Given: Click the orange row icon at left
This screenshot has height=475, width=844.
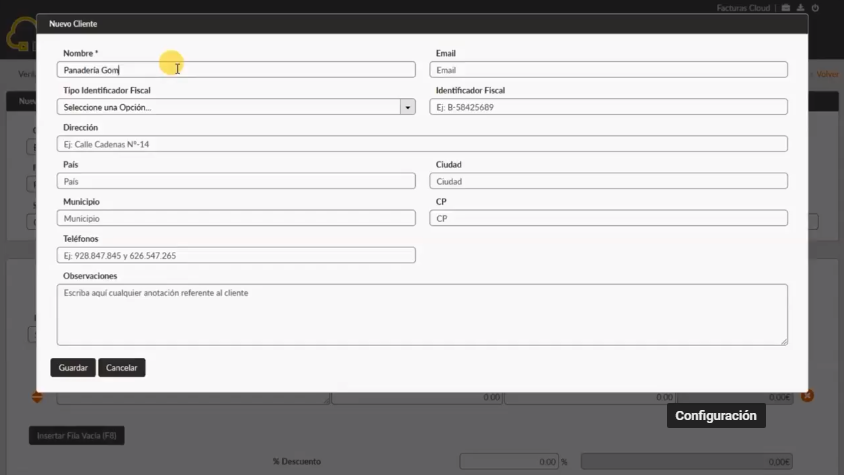Looking at the screenshot, I should pos(38,397).
